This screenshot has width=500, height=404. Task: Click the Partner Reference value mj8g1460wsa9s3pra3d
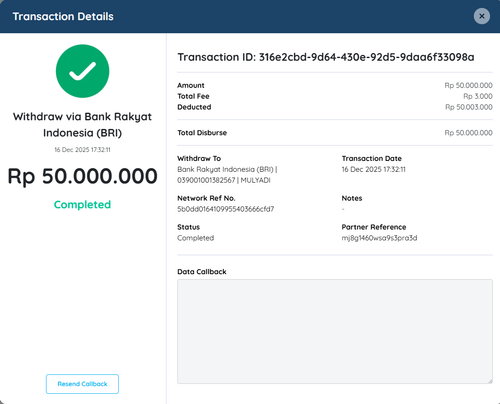(x=379, y=238)
